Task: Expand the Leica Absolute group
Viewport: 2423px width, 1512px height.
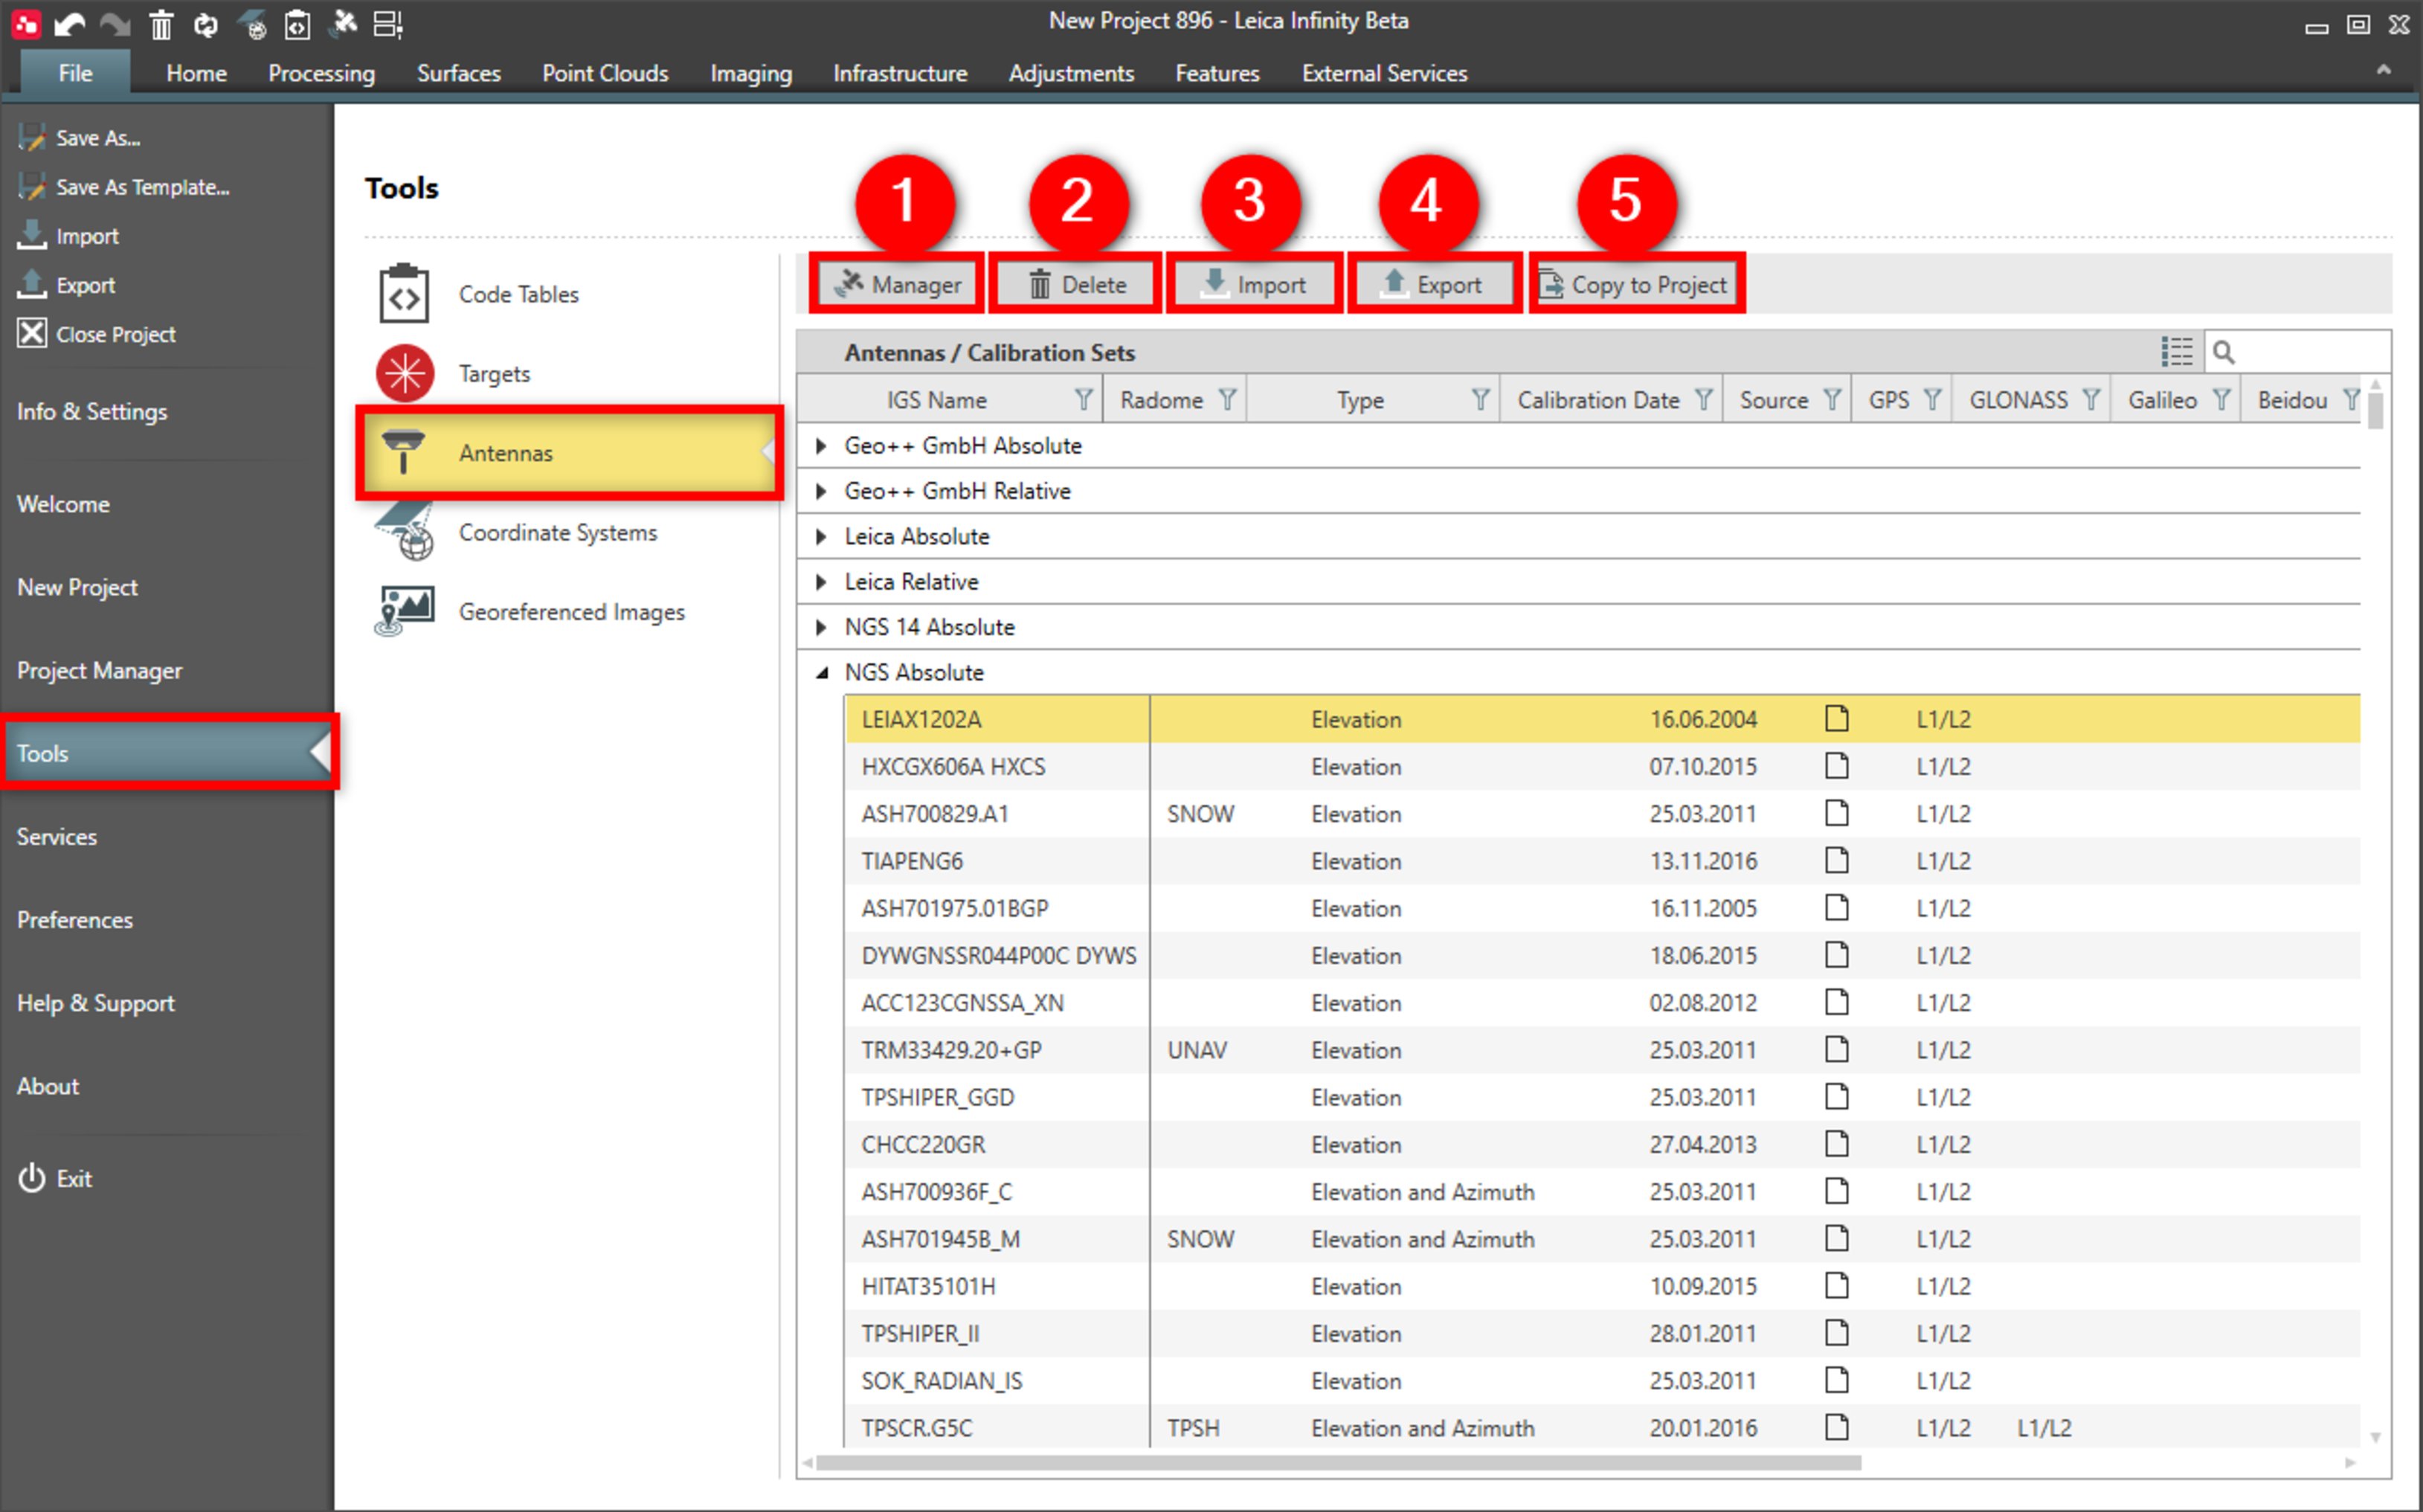Action: (x=821, y=536)
